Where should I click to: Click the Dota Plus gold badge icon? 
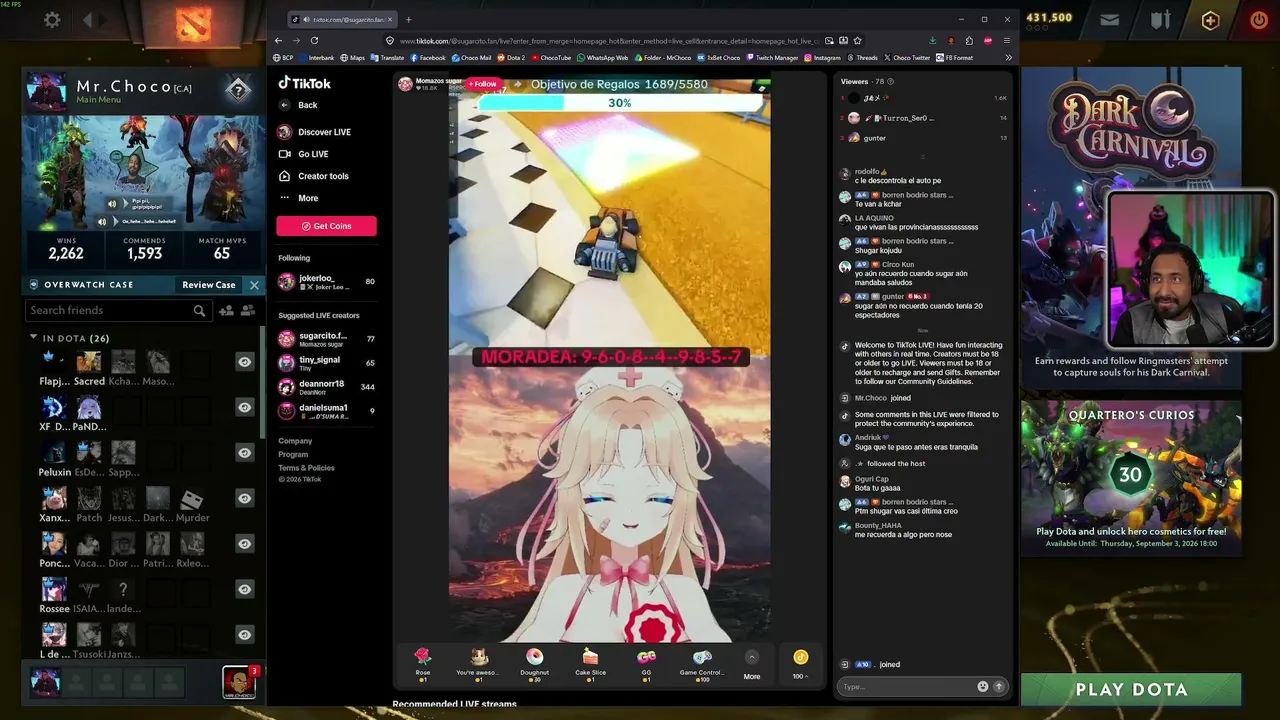click(1210, 20)
